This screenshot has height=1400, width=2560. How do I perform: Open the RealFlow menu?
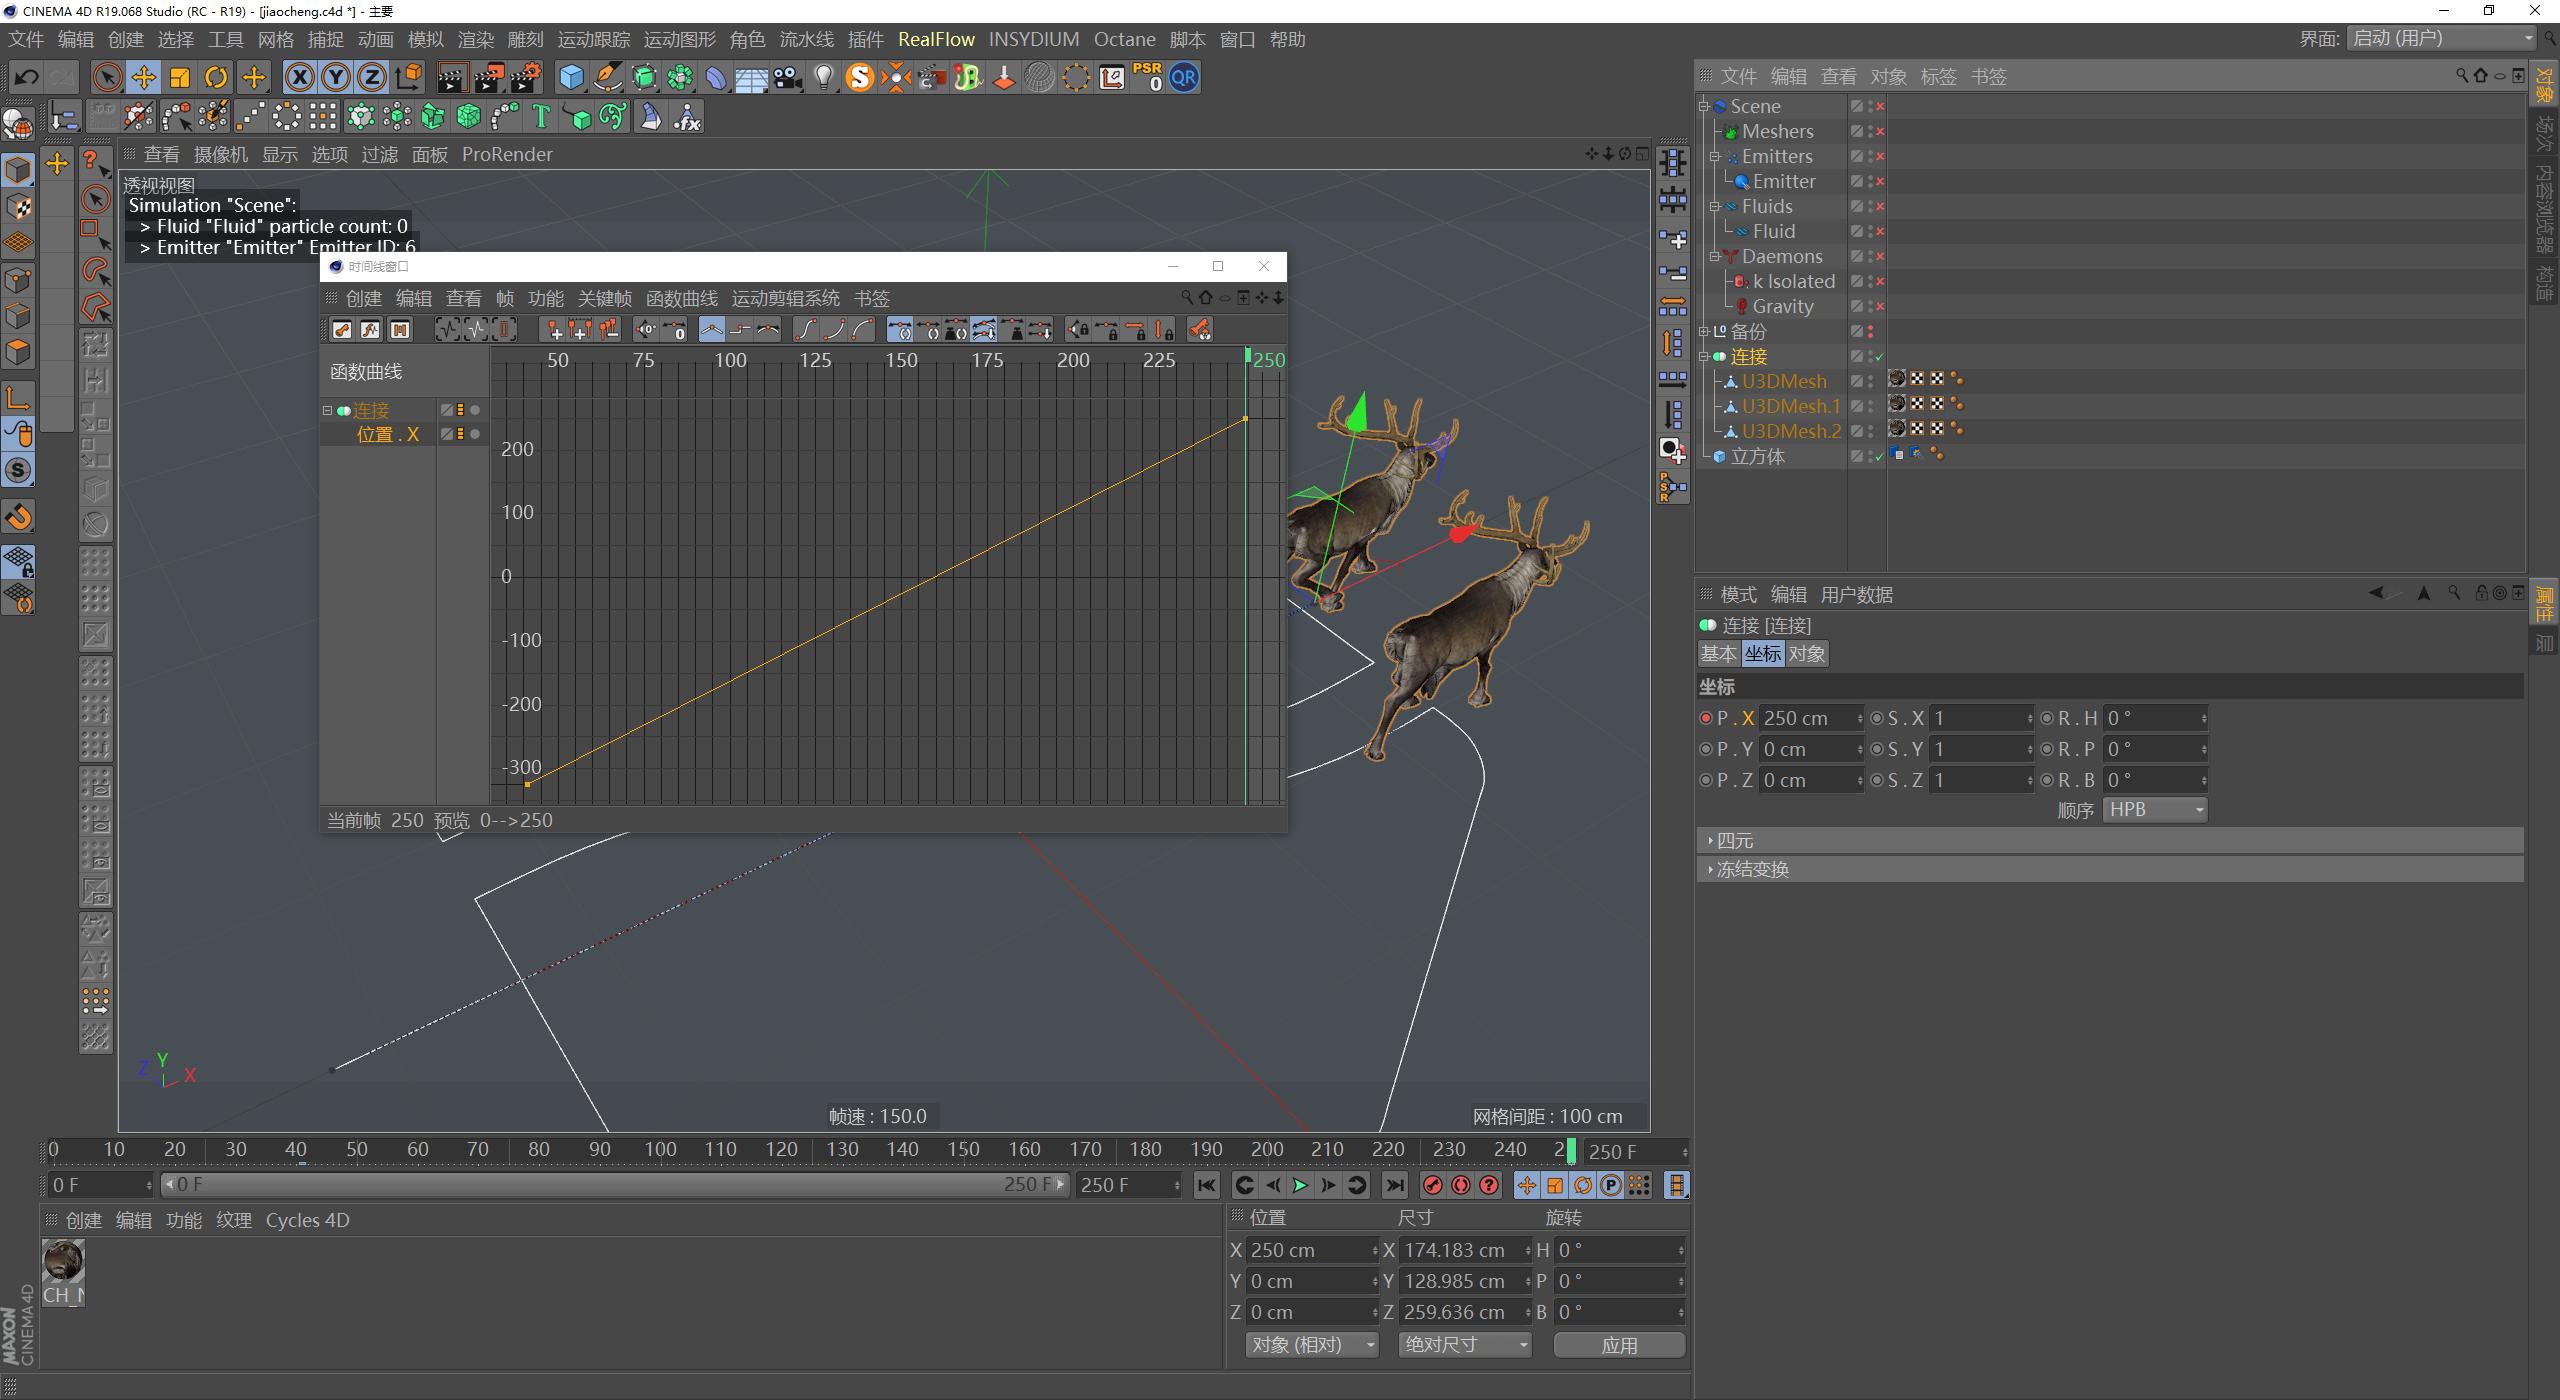pos(935,39)
